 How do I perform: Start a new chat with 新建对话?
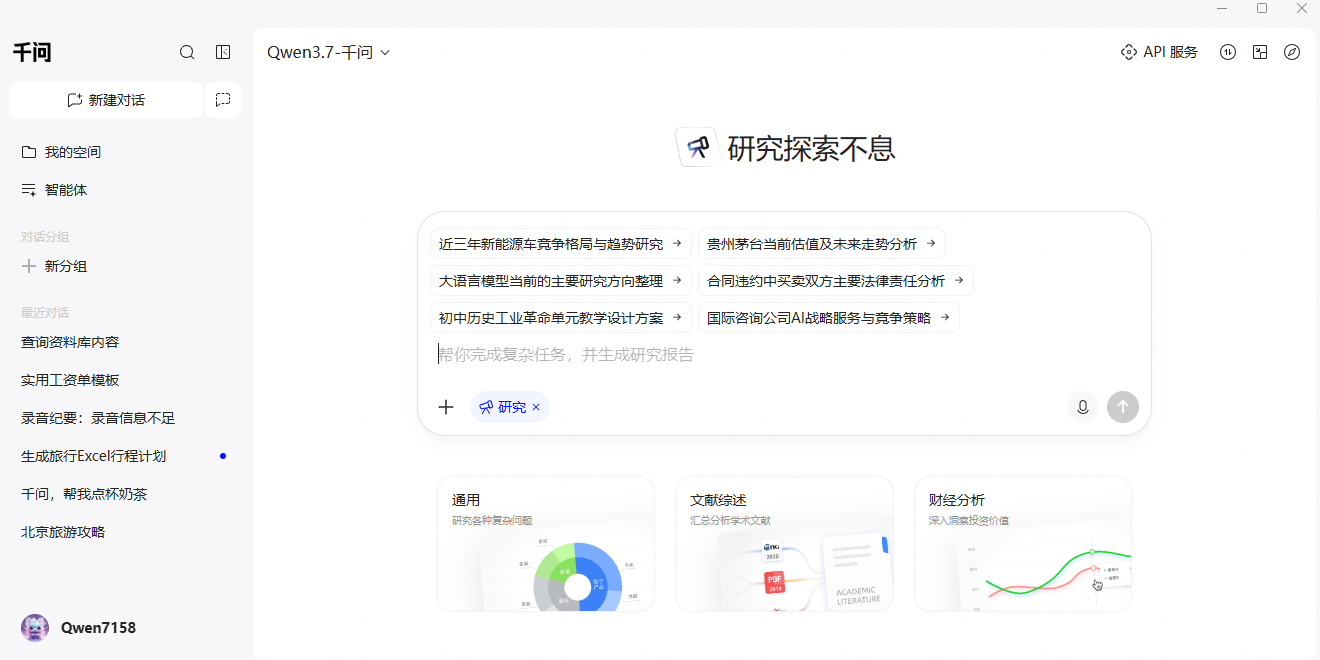[x=106, y=100]
